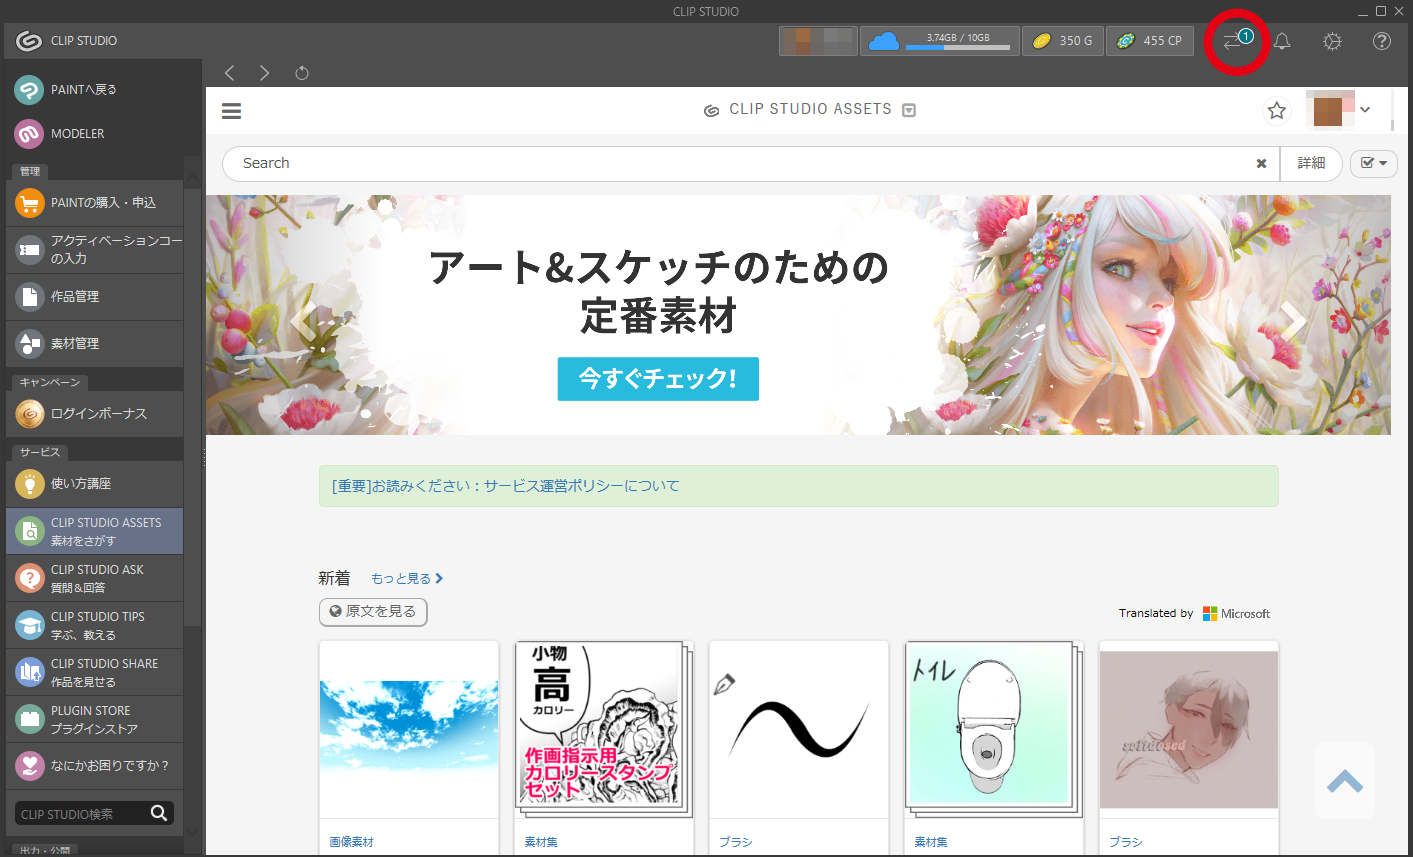Image resolution: width=1413 pixels, height=857 pixels.
Task: Advance the banner with right arrow
Action: tap(1293, 320)
